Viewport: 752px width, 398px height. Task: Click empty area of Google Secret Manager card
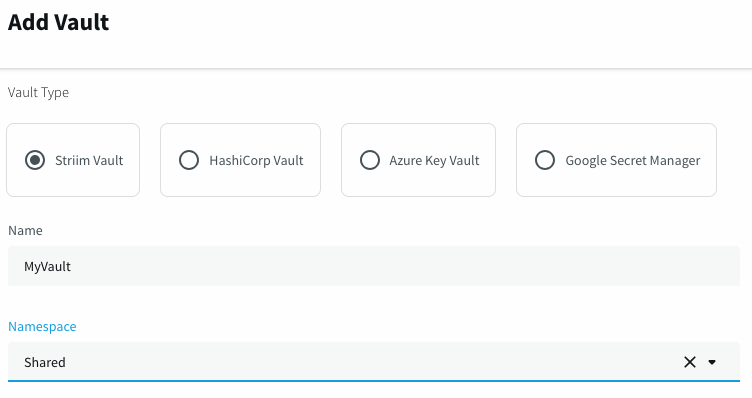(x=616, y=185)
